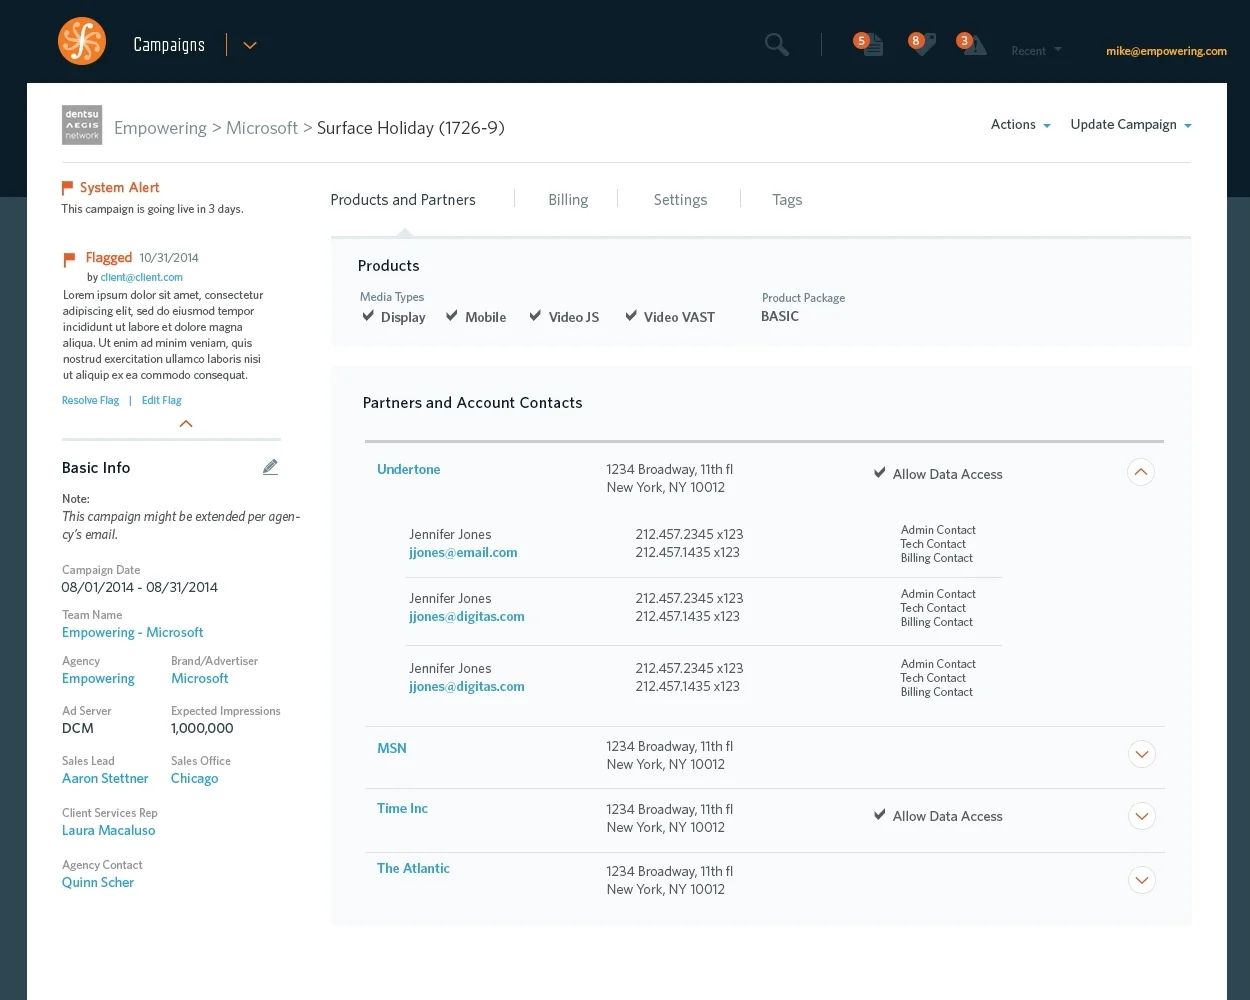Screen dimensions: 1250x1000
Task: View tag notifications showing badge 8
Action: 923,44
